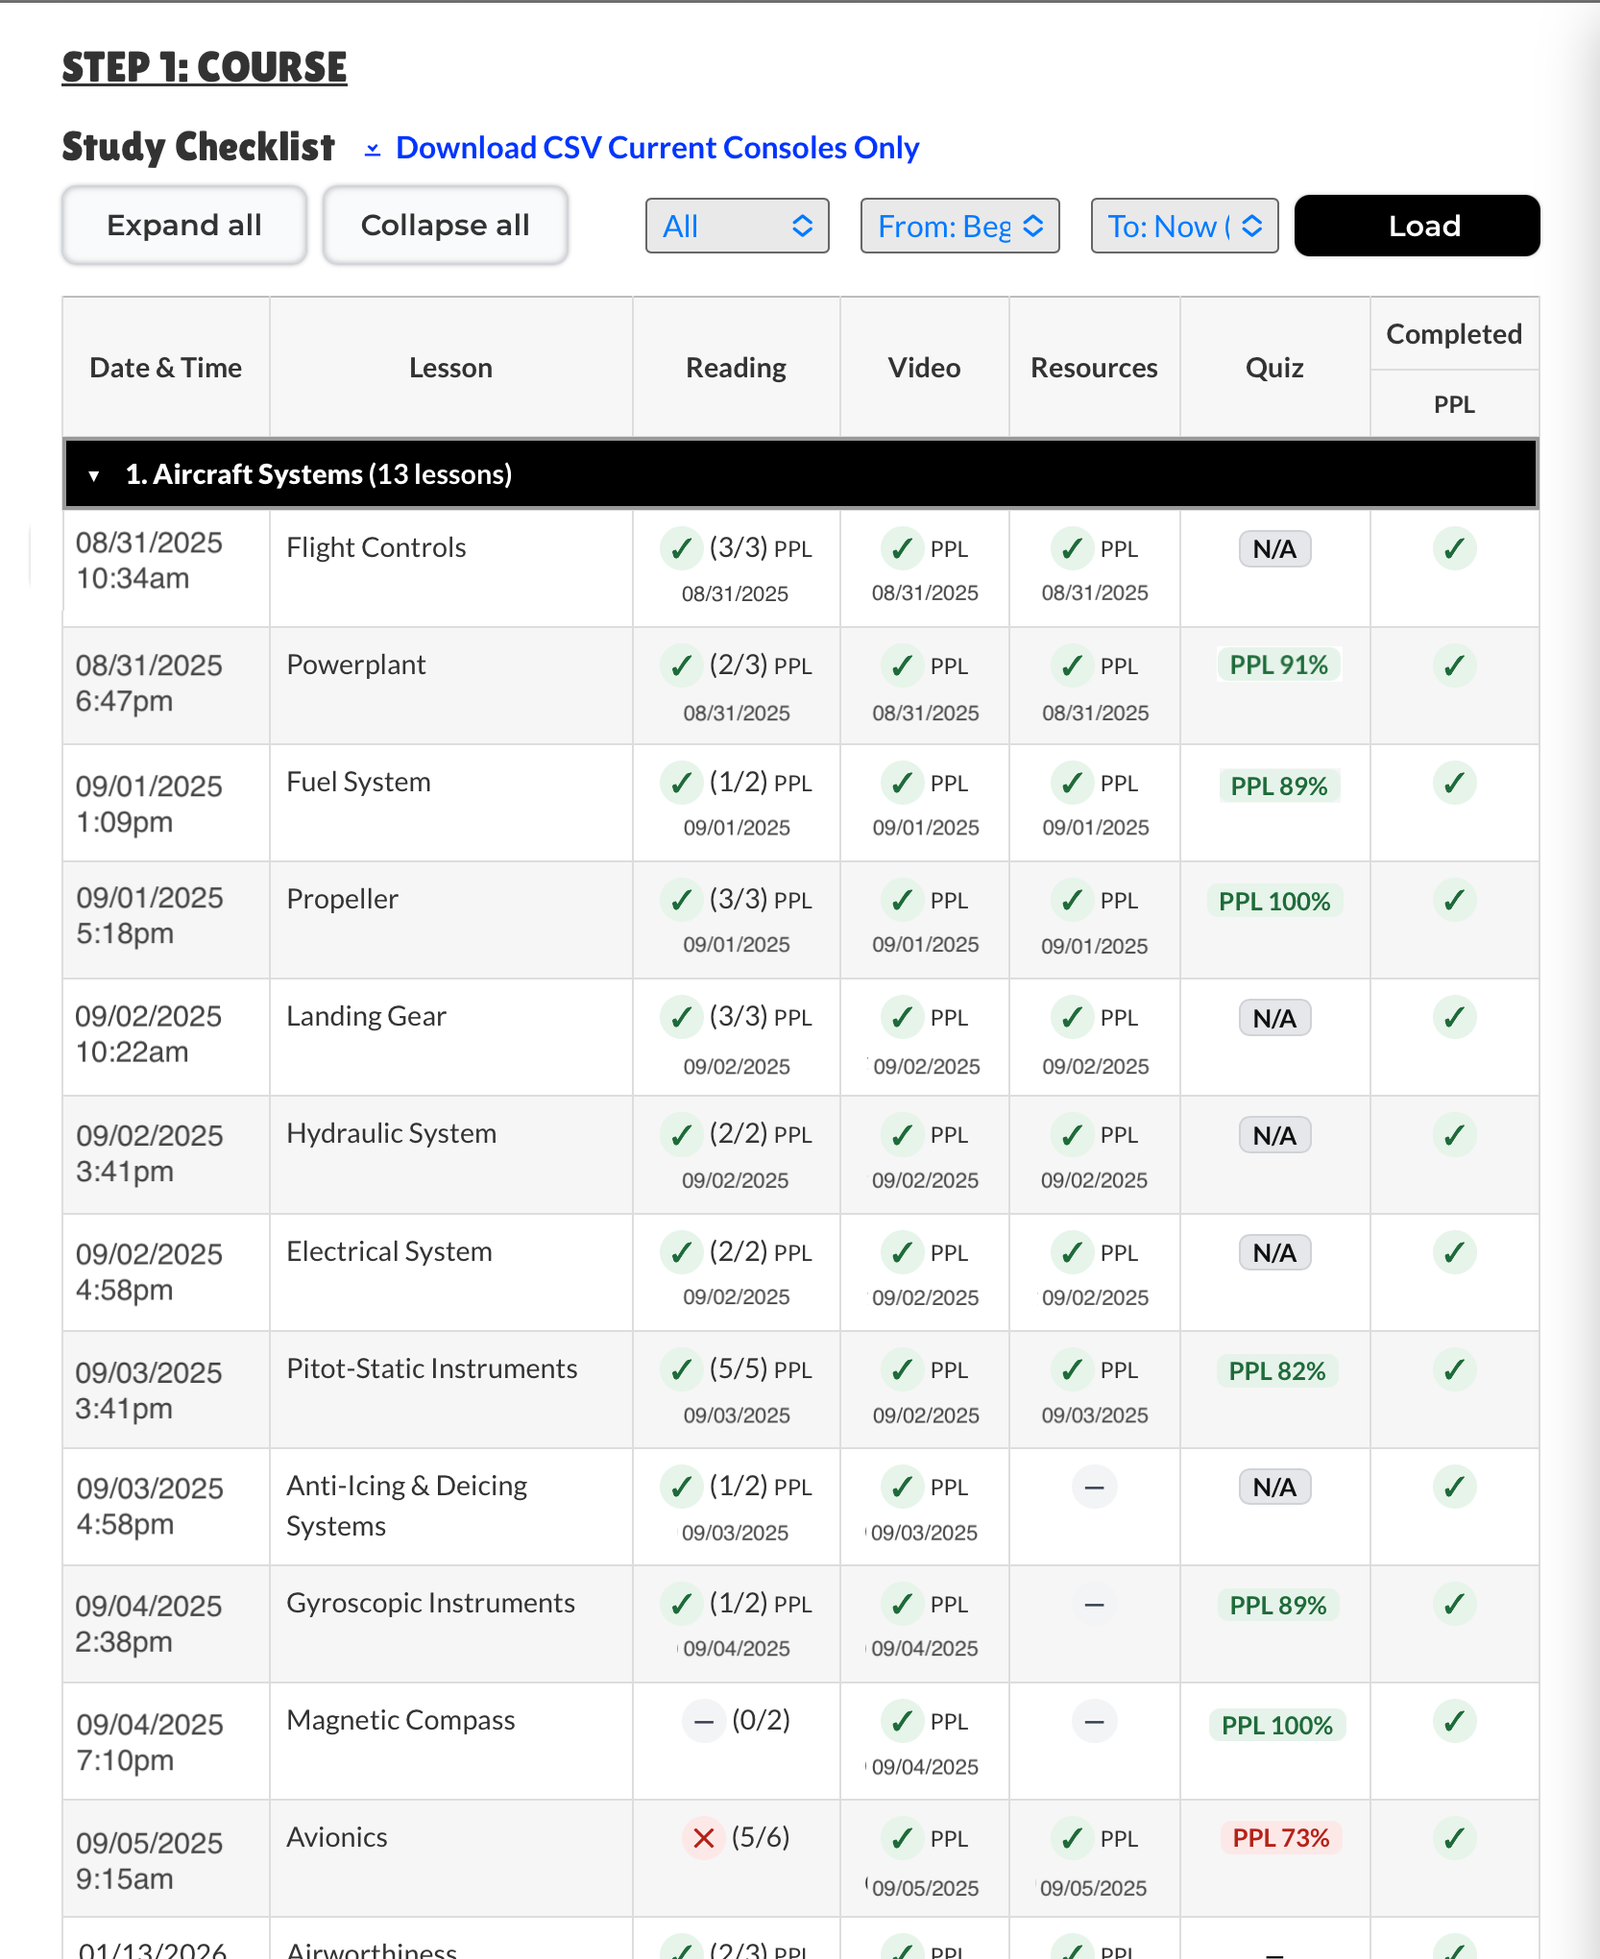This screenshot has width=1600, height=1959.
Task: Click Pitot-Static Instruments video checkmark icon
Action: [901, 1370]
